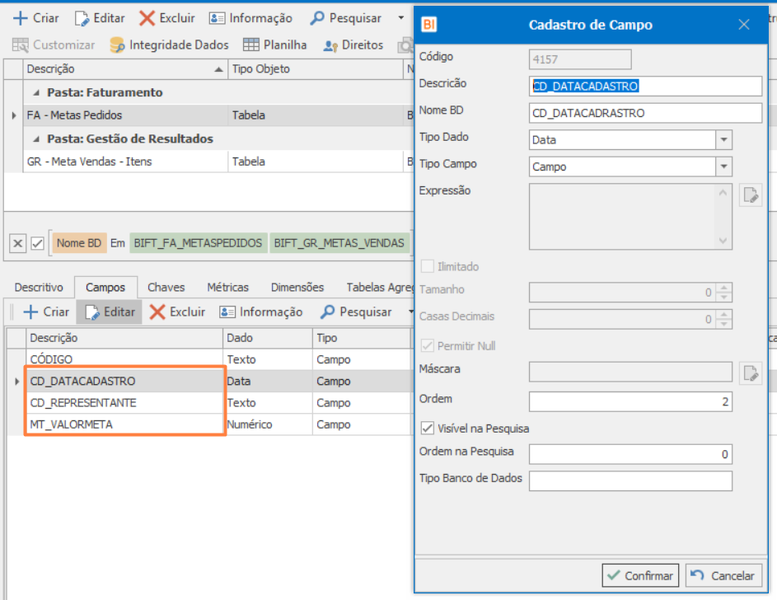The height and width of the screenshot is (600, 777).
Task: Click the top Excluir red X icon
Action: [x=147, y=18]
